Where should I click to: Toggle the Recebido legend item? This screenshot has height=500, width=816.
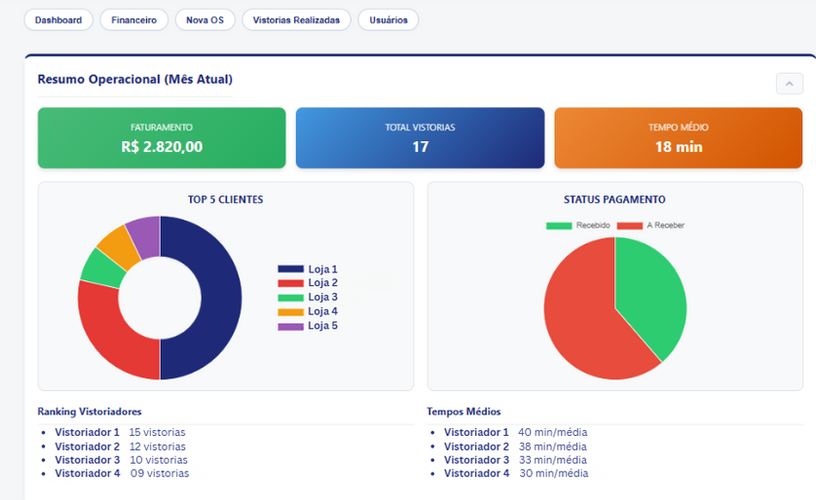pos(578,225)
